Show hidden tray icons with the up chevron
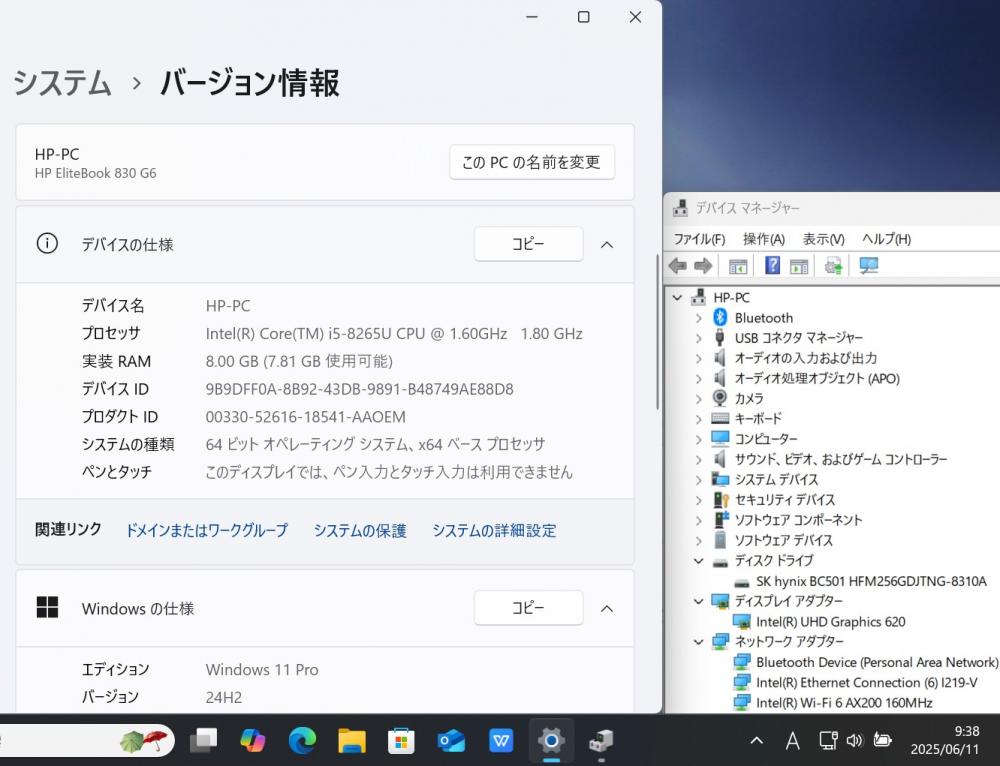 (x=756, y=740)
